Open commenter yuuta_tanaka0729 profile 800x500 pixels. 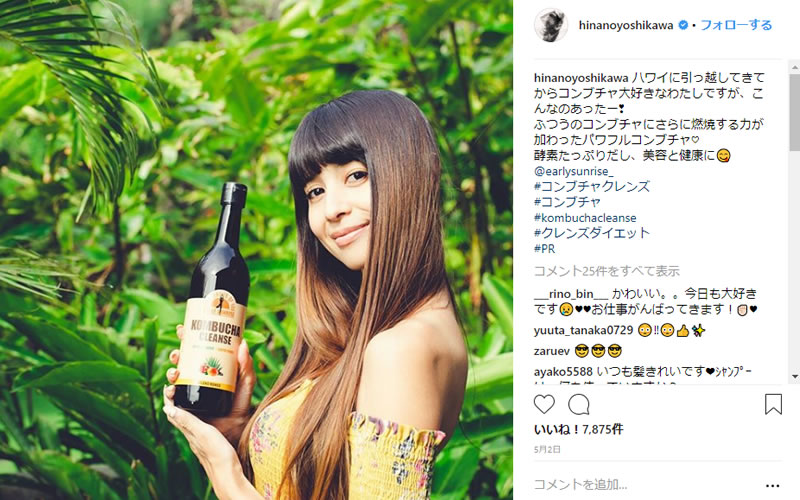pos(583,331)
